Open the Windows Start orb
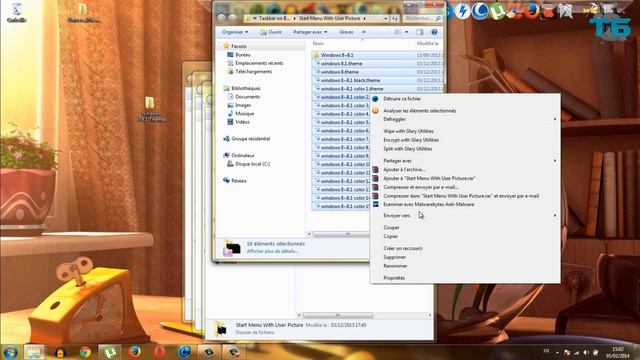Screen dimensions: 640x360 (x=10, y=351)
